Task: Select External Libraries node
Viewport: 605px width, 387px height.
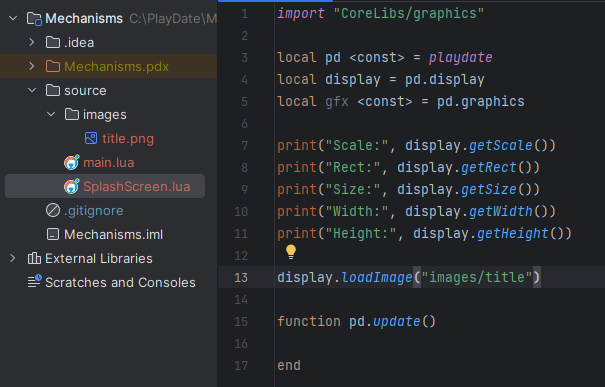Action: click(99, 258)
